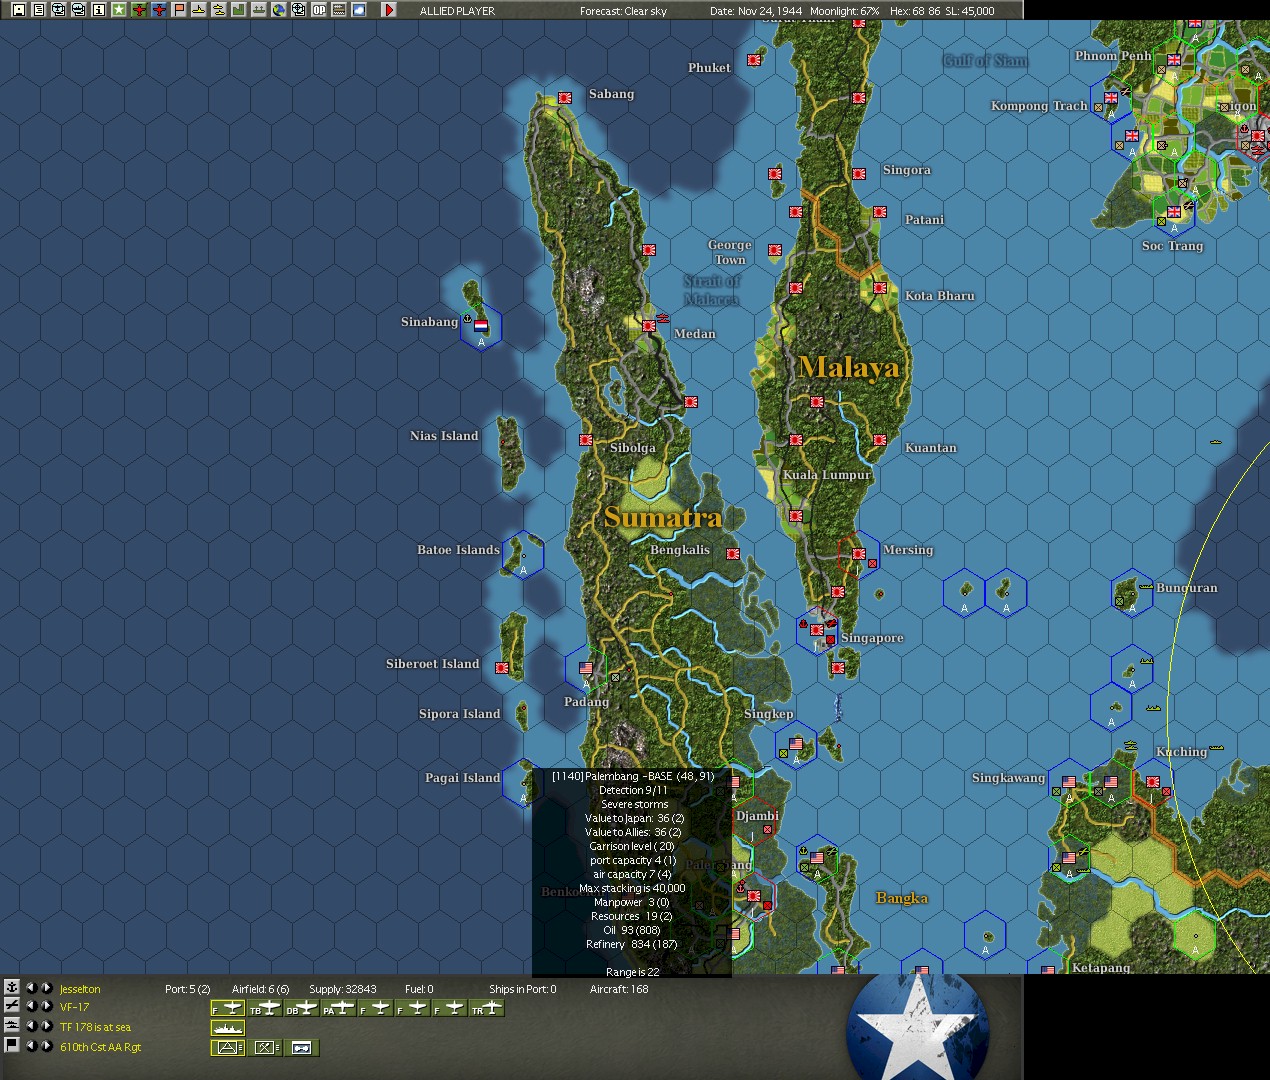
Task: Click the Singapore base hex with units
Action: pos(817,630)
